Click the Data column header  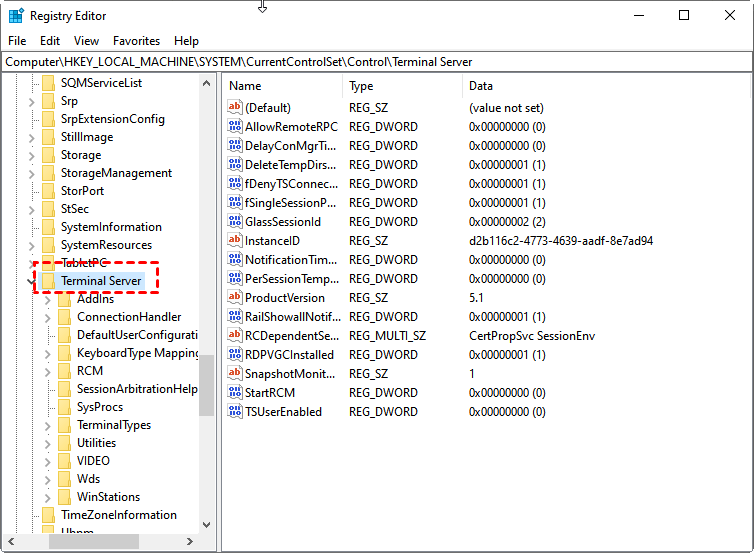(x=600, y=86)
